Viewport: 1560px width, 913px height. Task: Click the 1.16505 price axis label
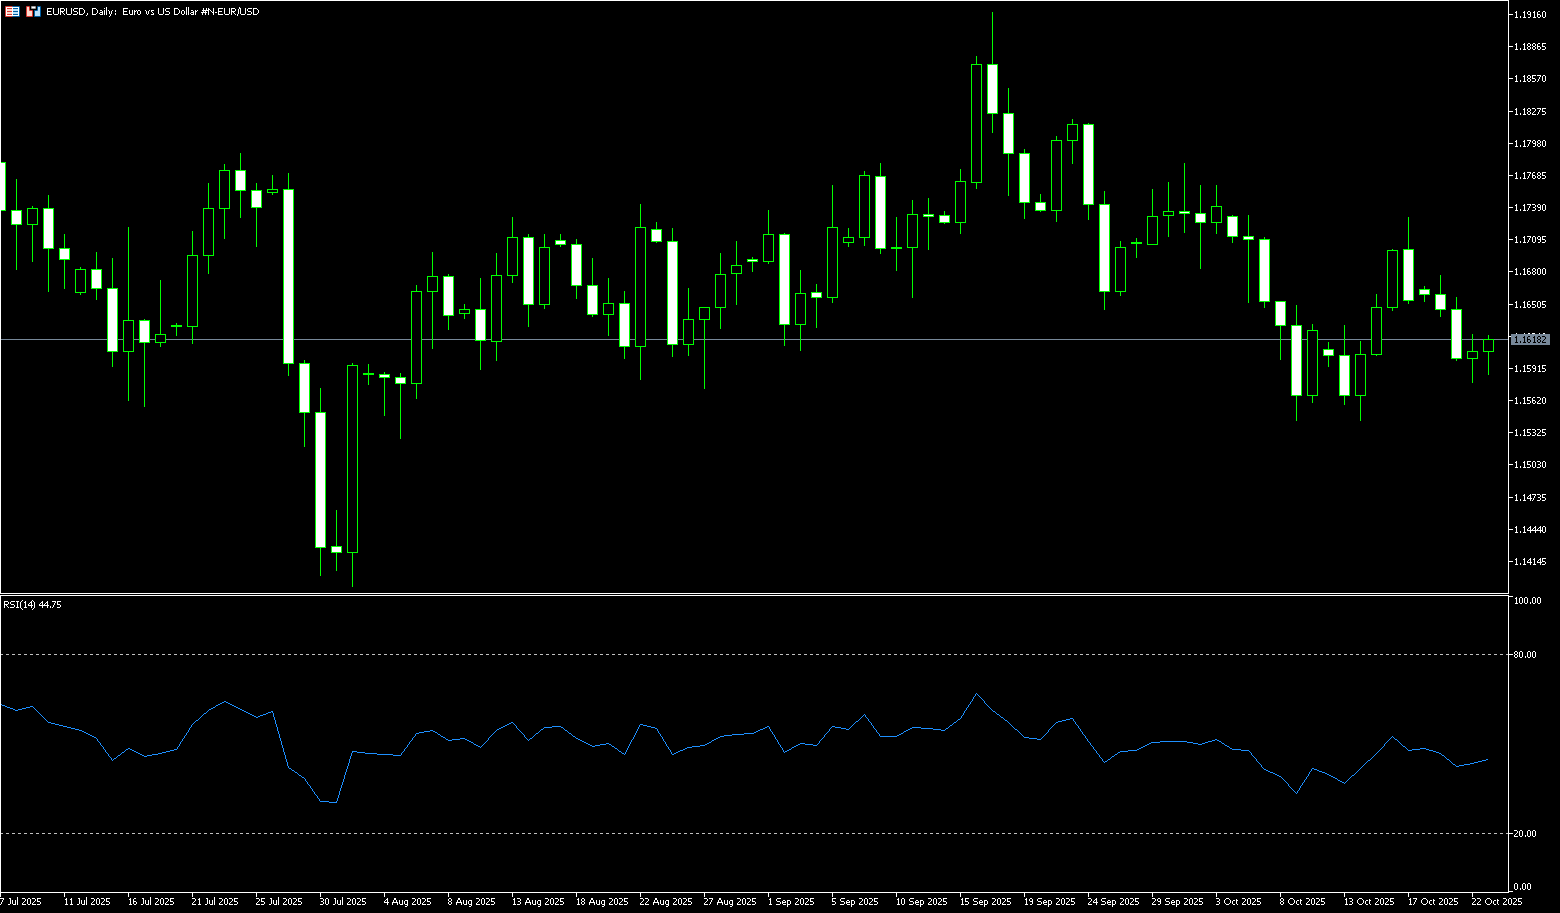(x=1530, y=304)
